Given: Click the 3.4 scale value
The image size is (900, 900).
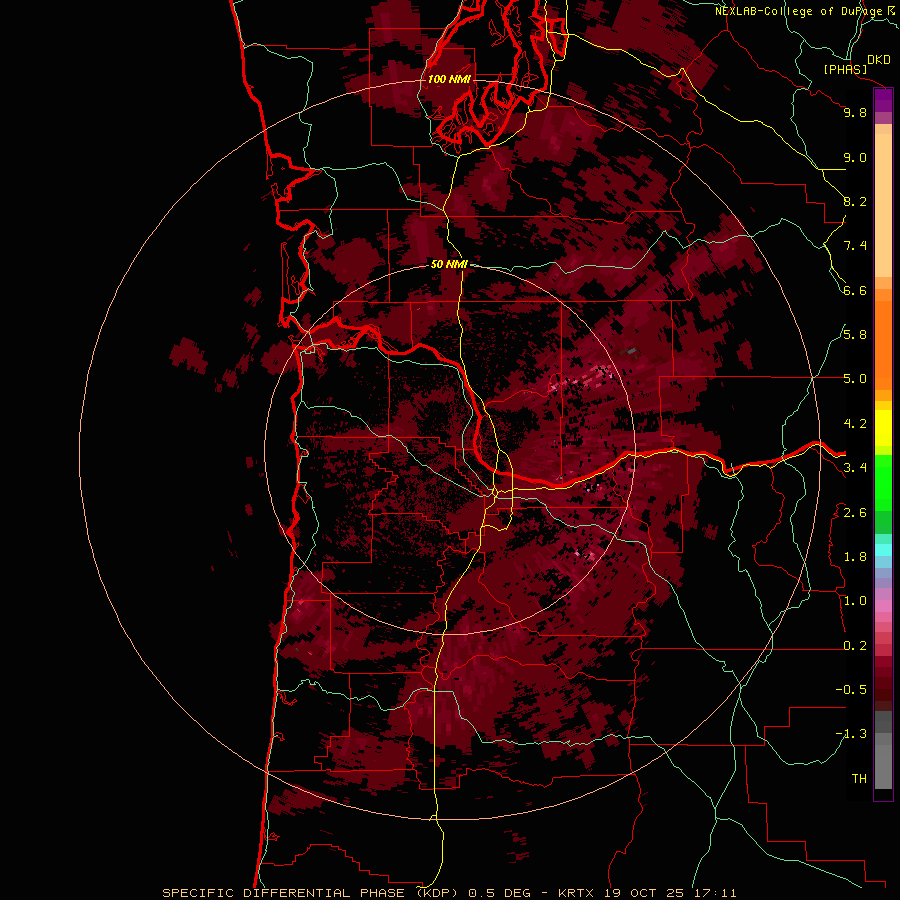Looking at the screenshot, I should click(x=855, y=468).
